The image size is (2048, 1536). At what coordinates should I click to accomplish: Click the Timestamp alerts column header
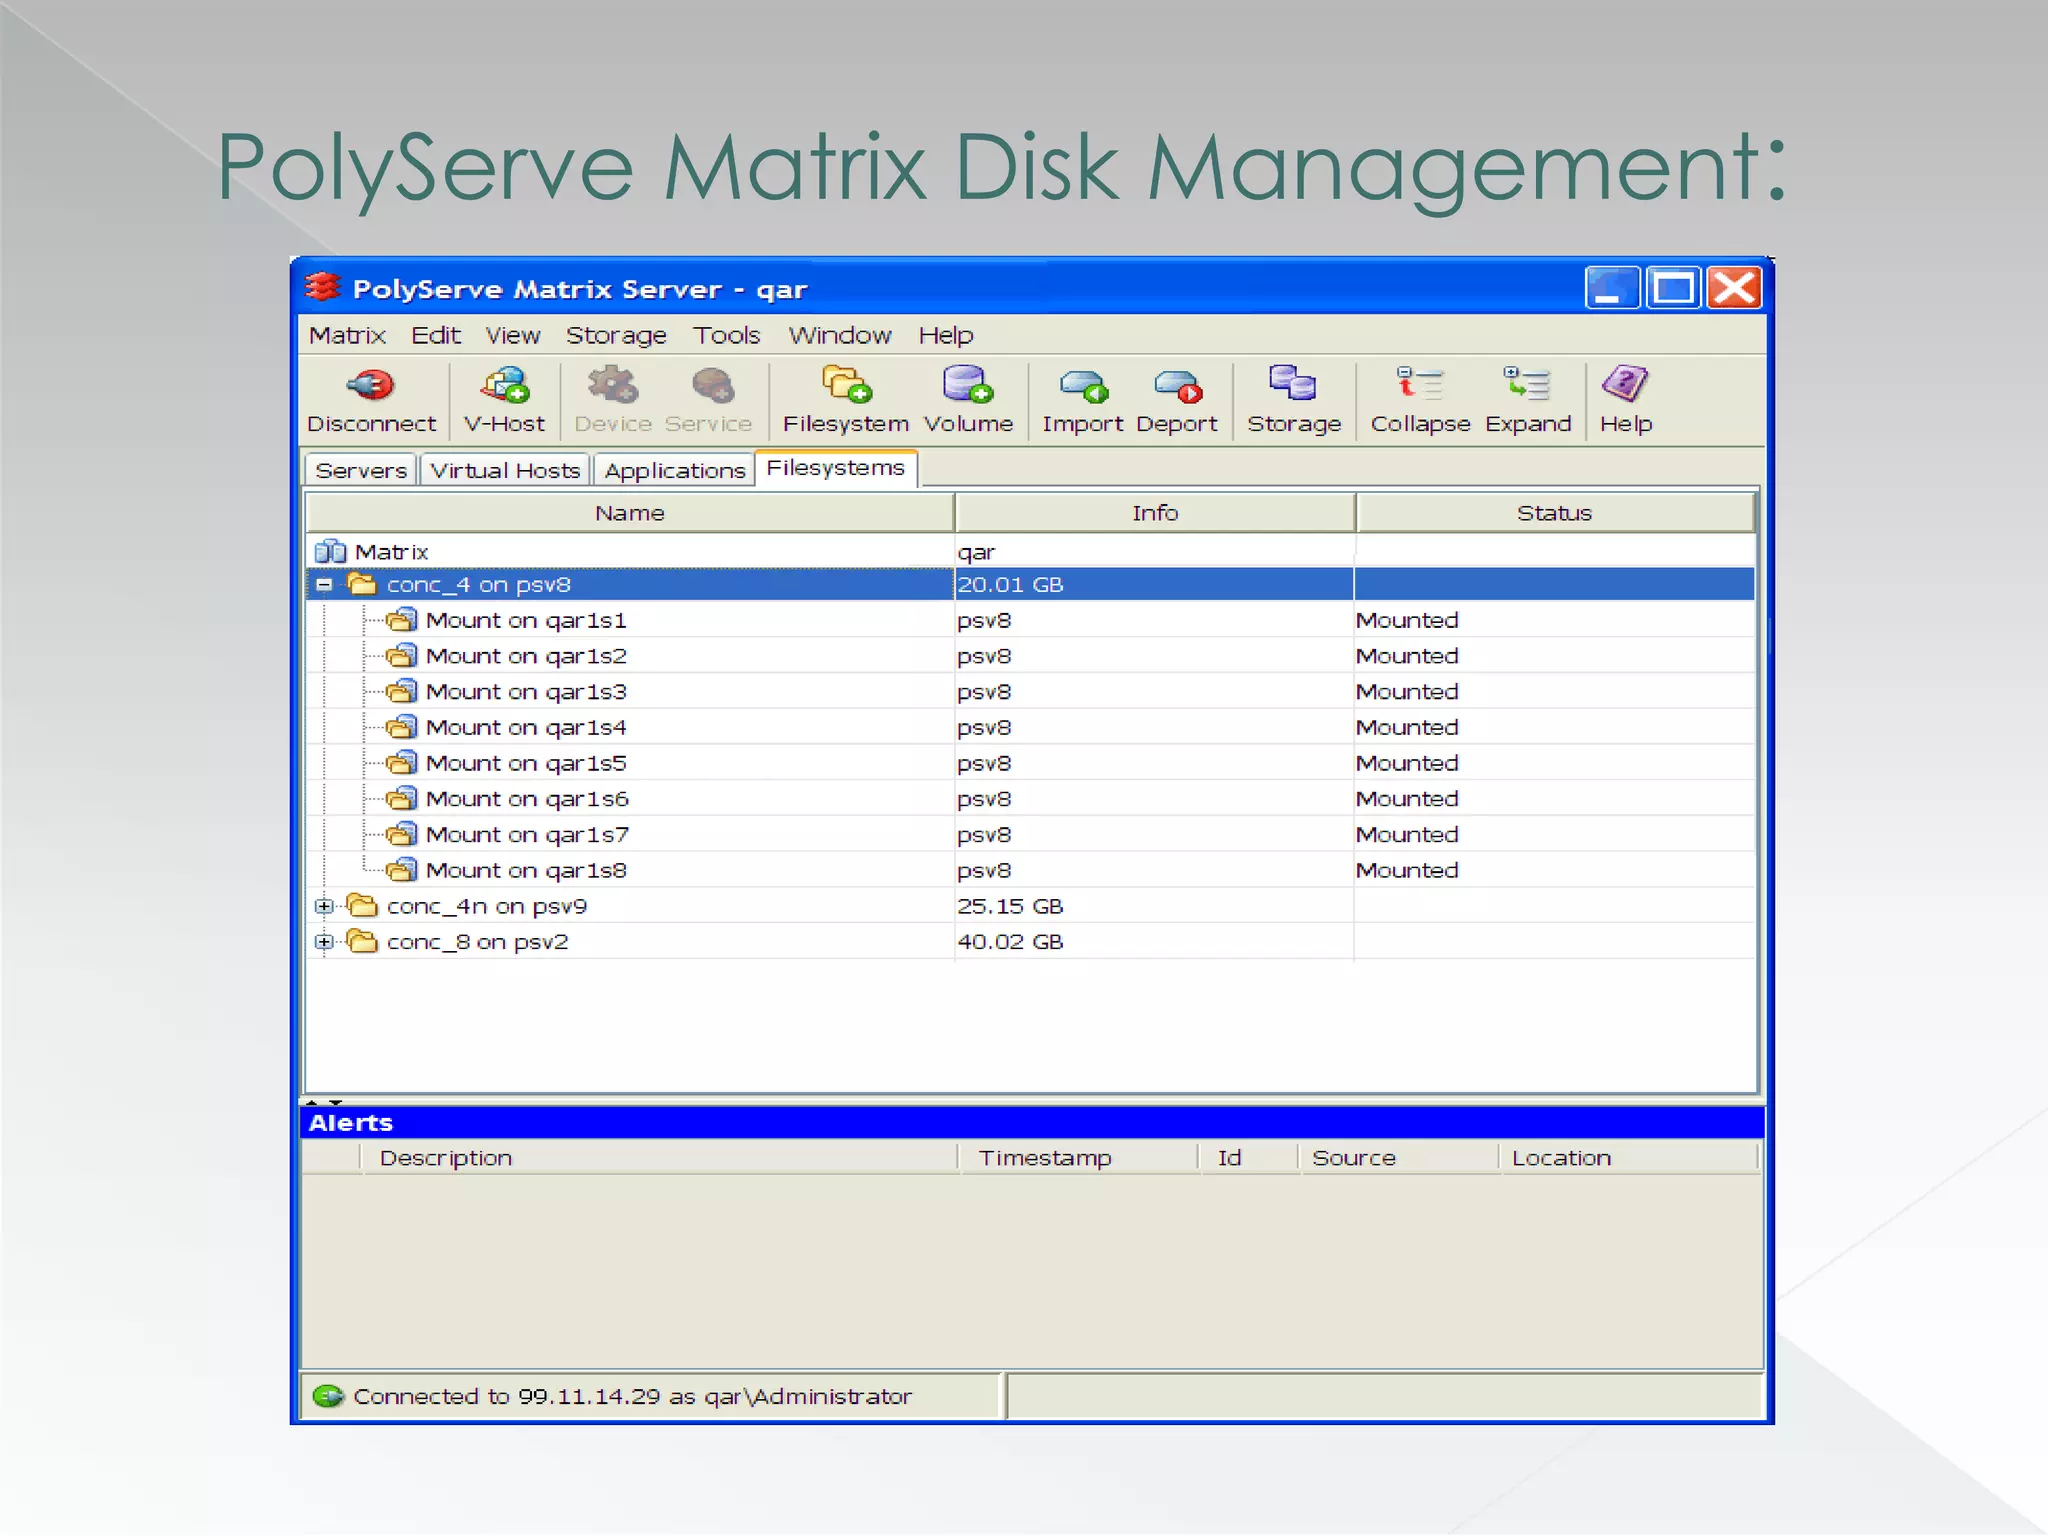(1079, 1158)
